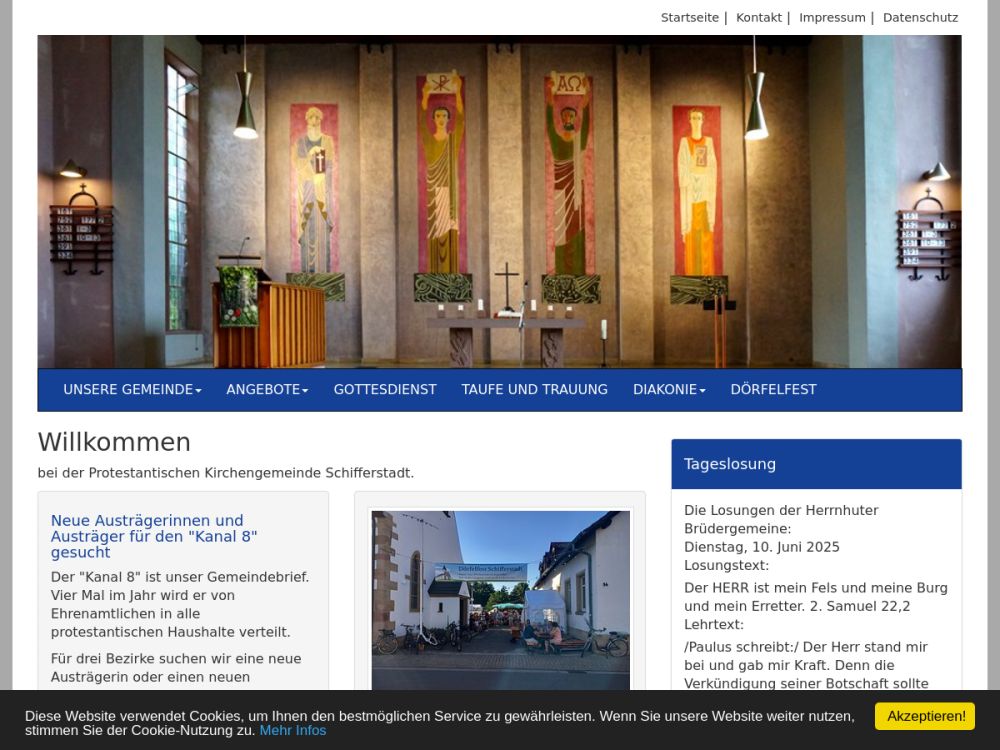Open the Impressum link
The image size is (1000, 750).
pyautogui.click(x=832, y=18)
